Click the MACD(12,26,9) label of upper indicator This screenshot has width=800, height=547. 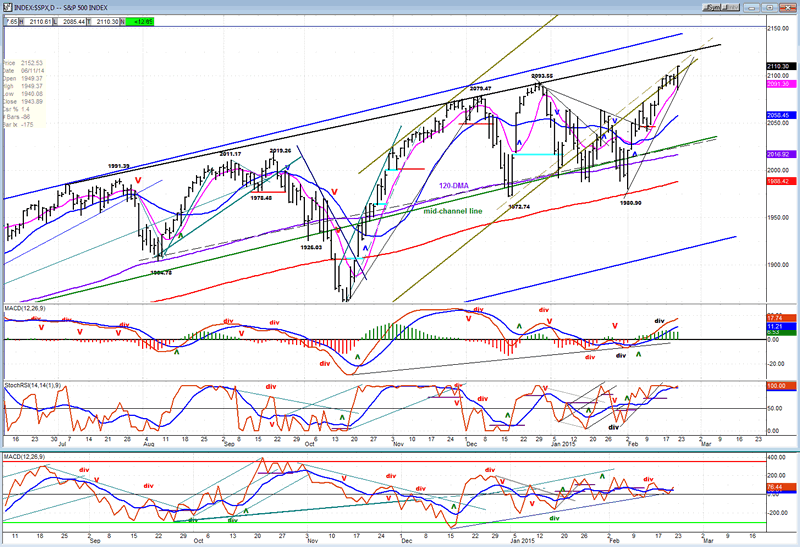(x=24, y=309)
